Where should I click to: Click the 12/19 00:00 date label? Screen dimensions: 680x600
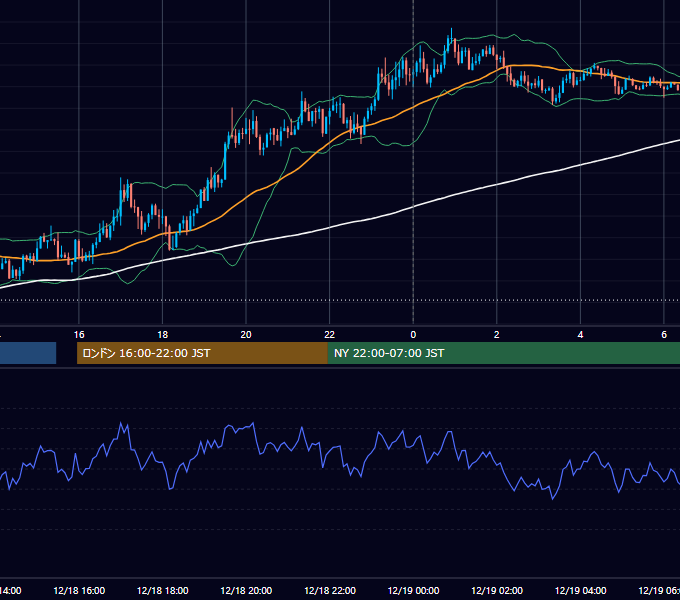click(413, 591)
